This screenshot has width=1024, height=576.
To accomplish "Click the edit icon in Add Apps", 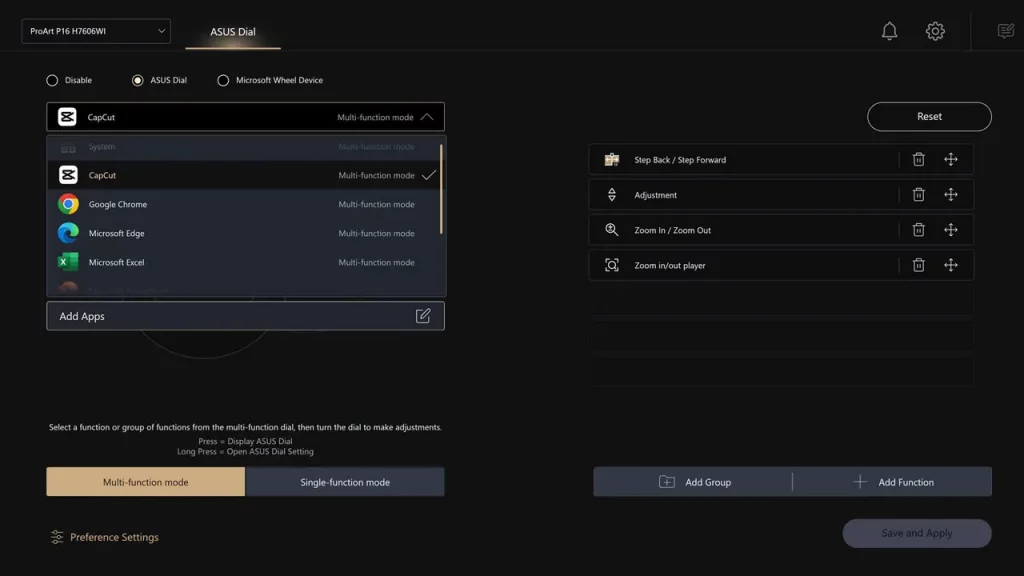I will pyautogui.click(x=423, y=316).
